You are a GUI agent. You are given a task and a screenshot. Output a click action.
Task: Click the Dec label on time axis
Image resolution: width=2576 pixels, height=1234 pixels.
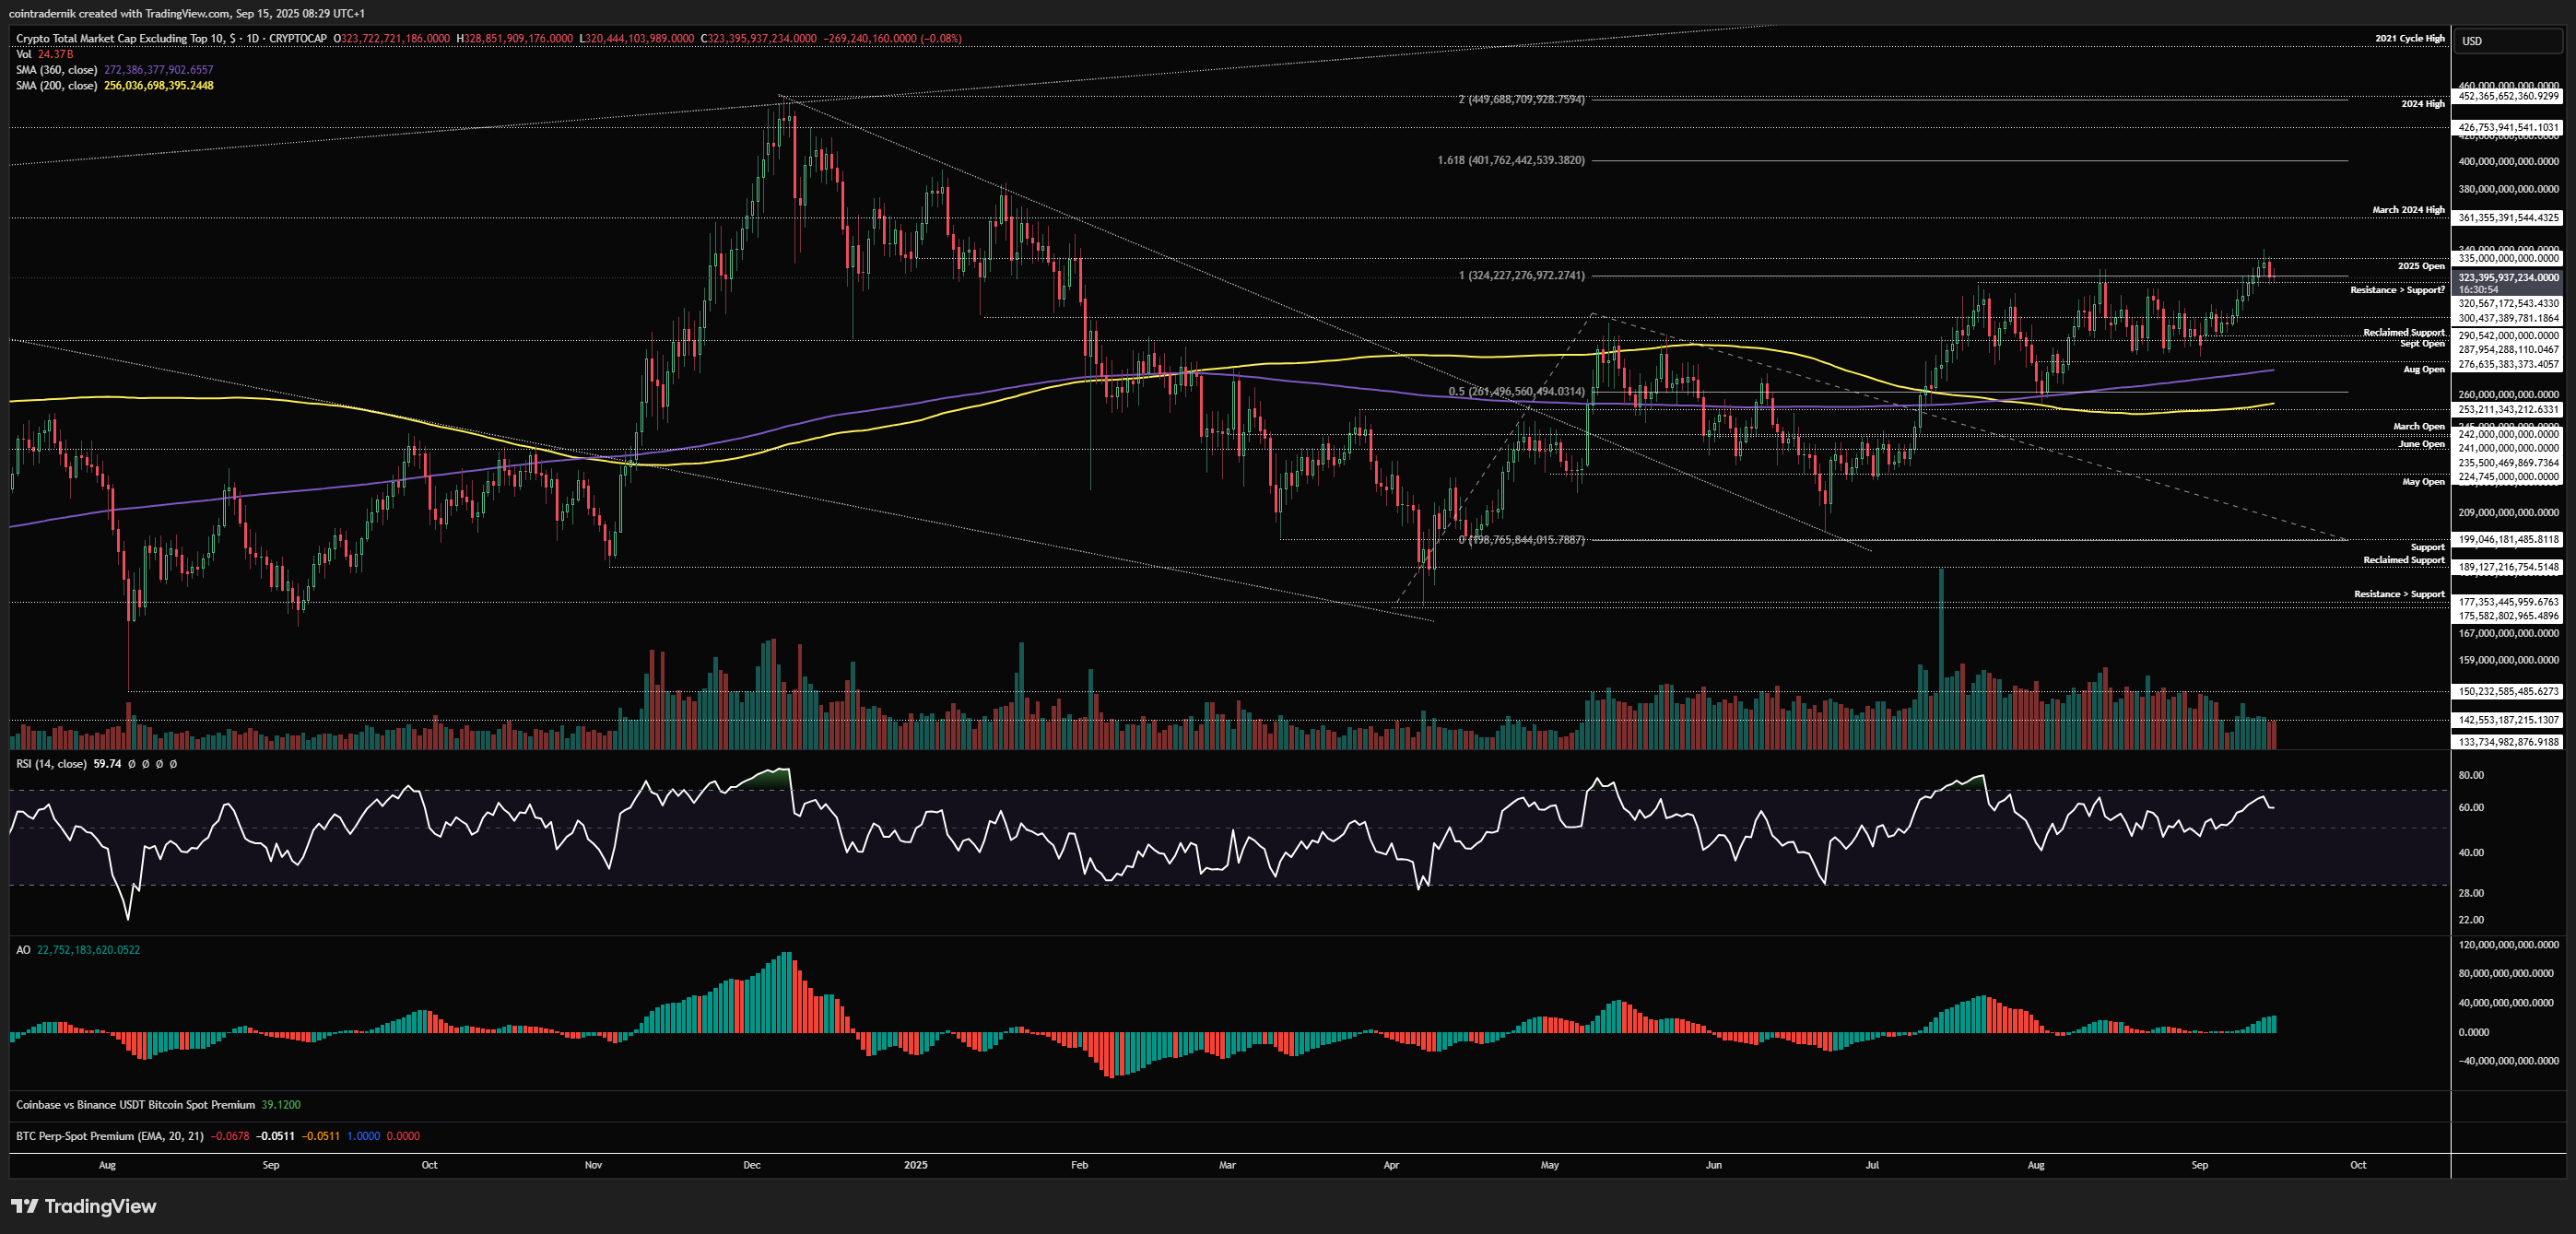752,1166
